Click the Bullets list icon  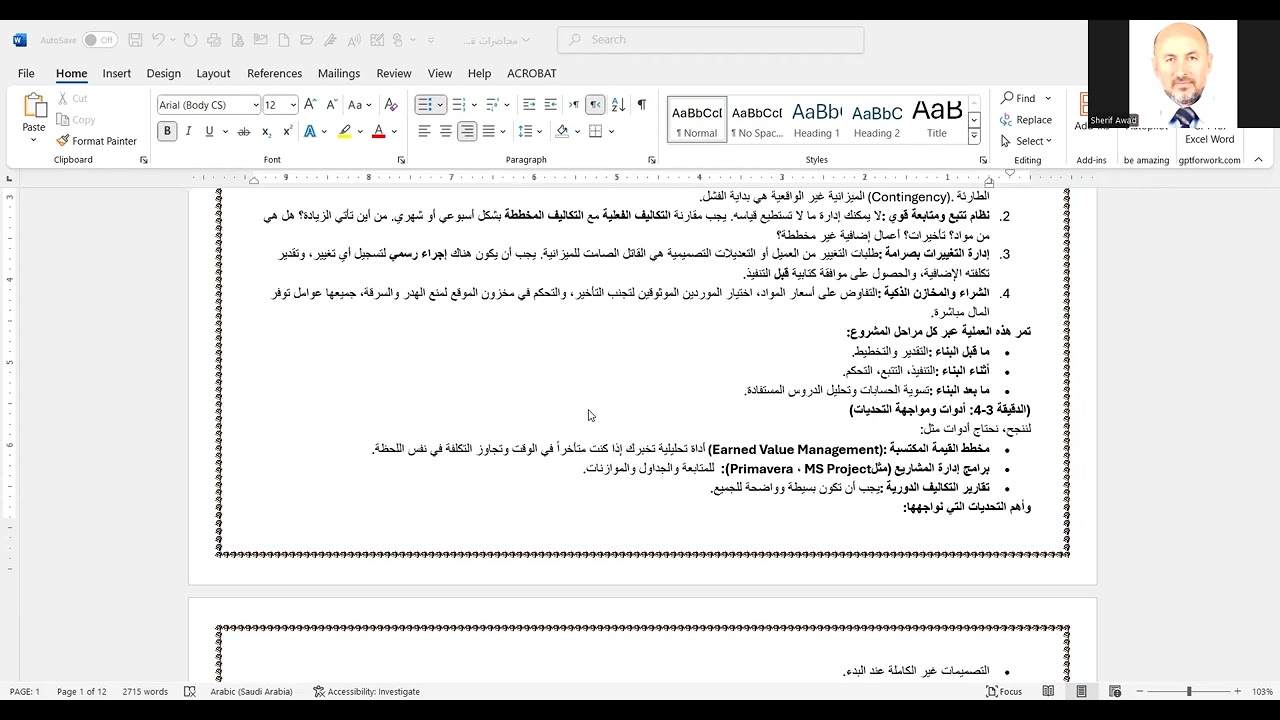(424, 105)
